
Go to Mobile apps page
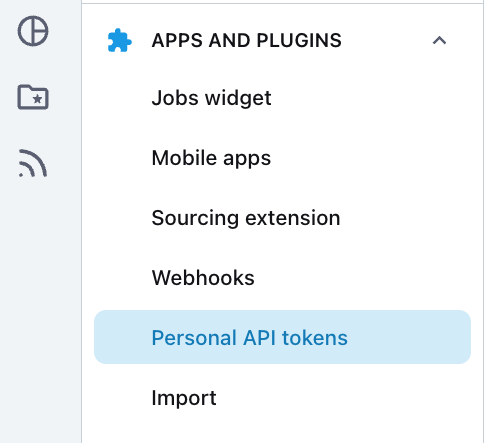coord(211,158)
